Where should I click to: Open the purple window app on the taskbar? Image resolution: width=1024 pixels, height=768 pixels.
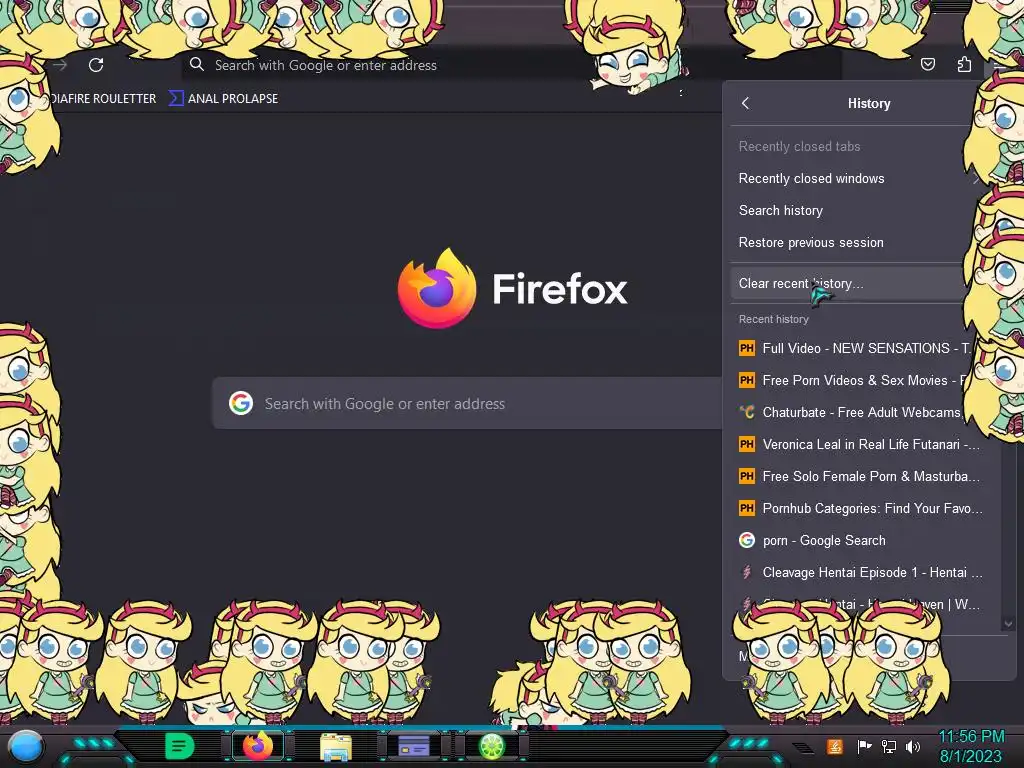(414, 746)
